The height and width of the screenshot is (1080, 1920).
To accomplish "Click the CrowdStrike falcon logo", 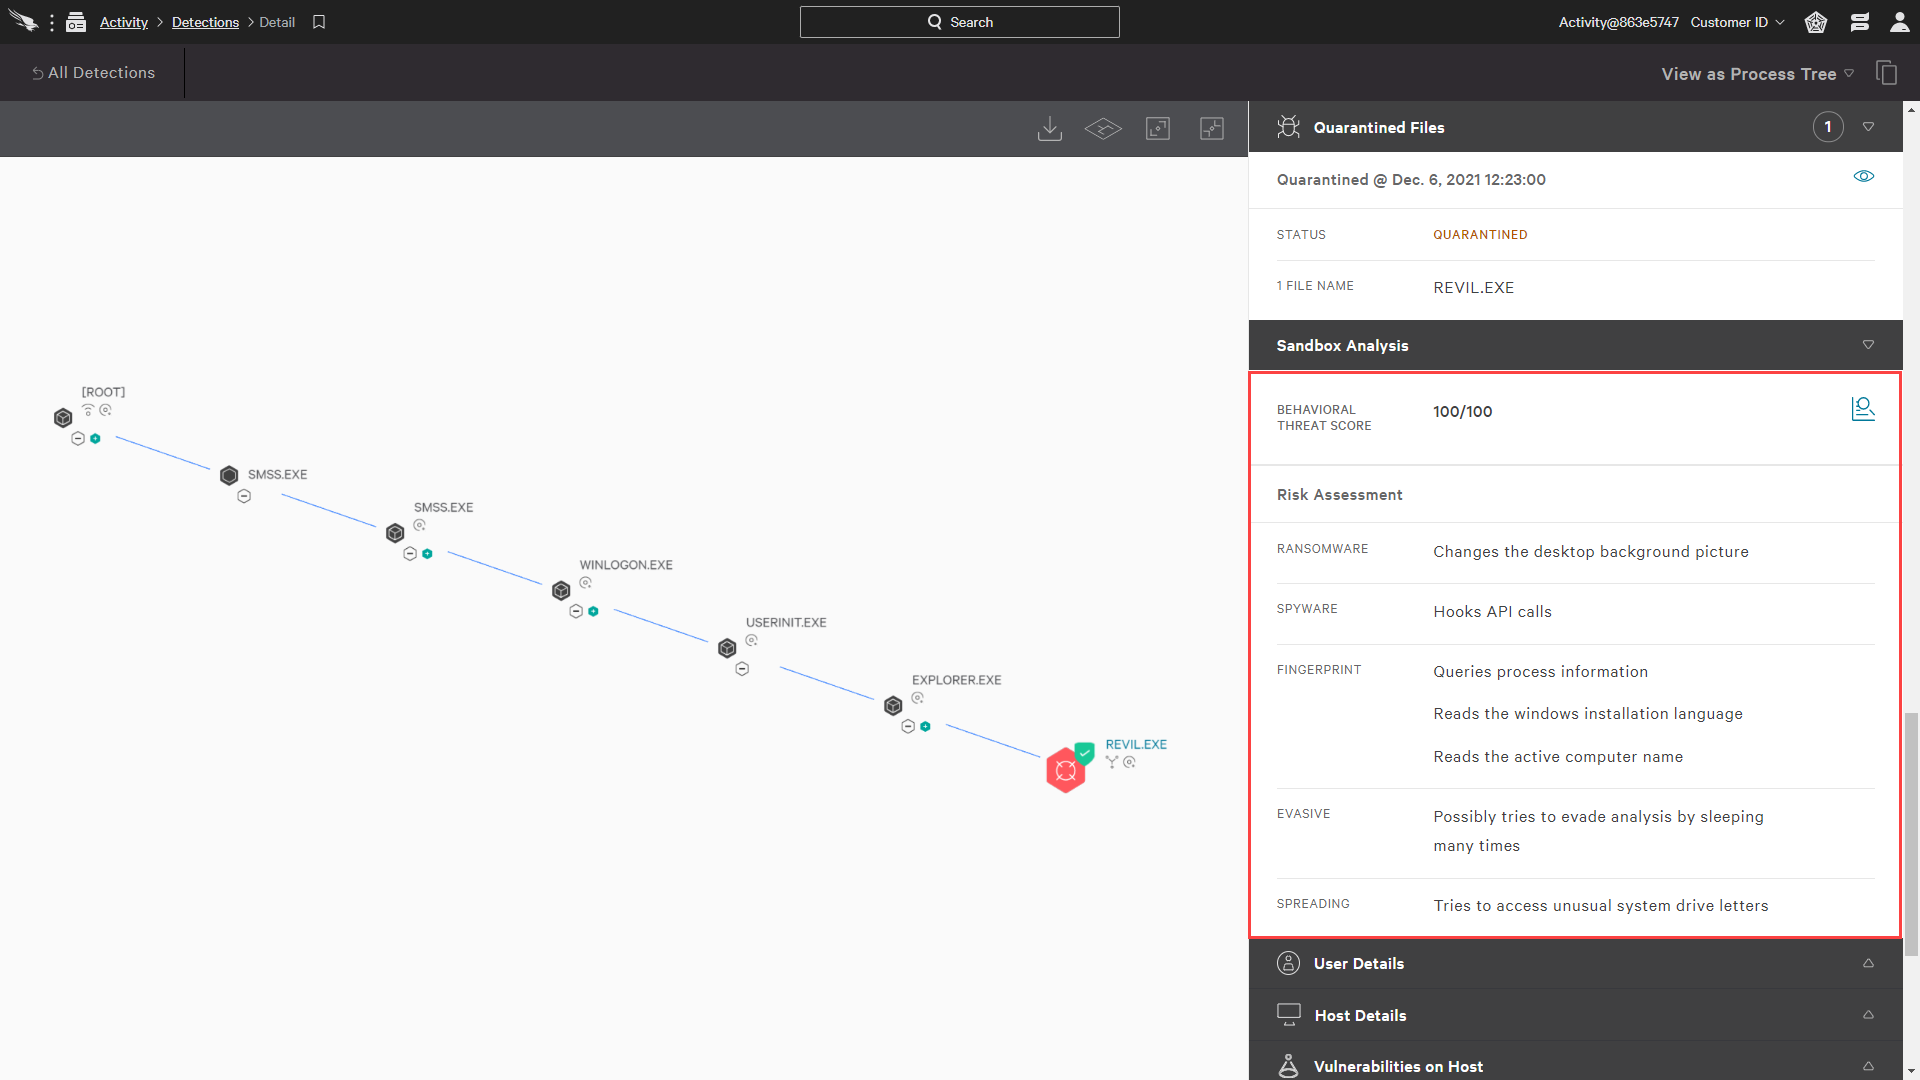I will click(22, 21).
